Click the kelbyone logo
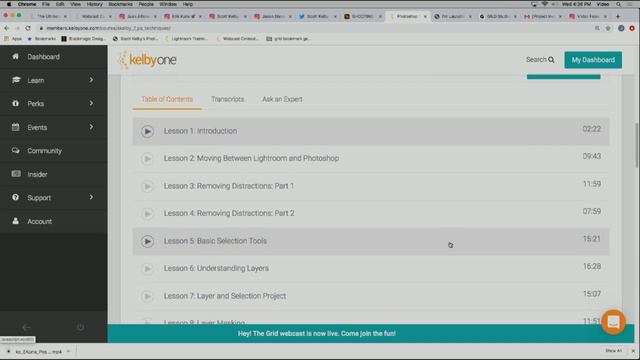Image resolution: width=640 pixels, height=360 pixels. (x=148, y=60)
